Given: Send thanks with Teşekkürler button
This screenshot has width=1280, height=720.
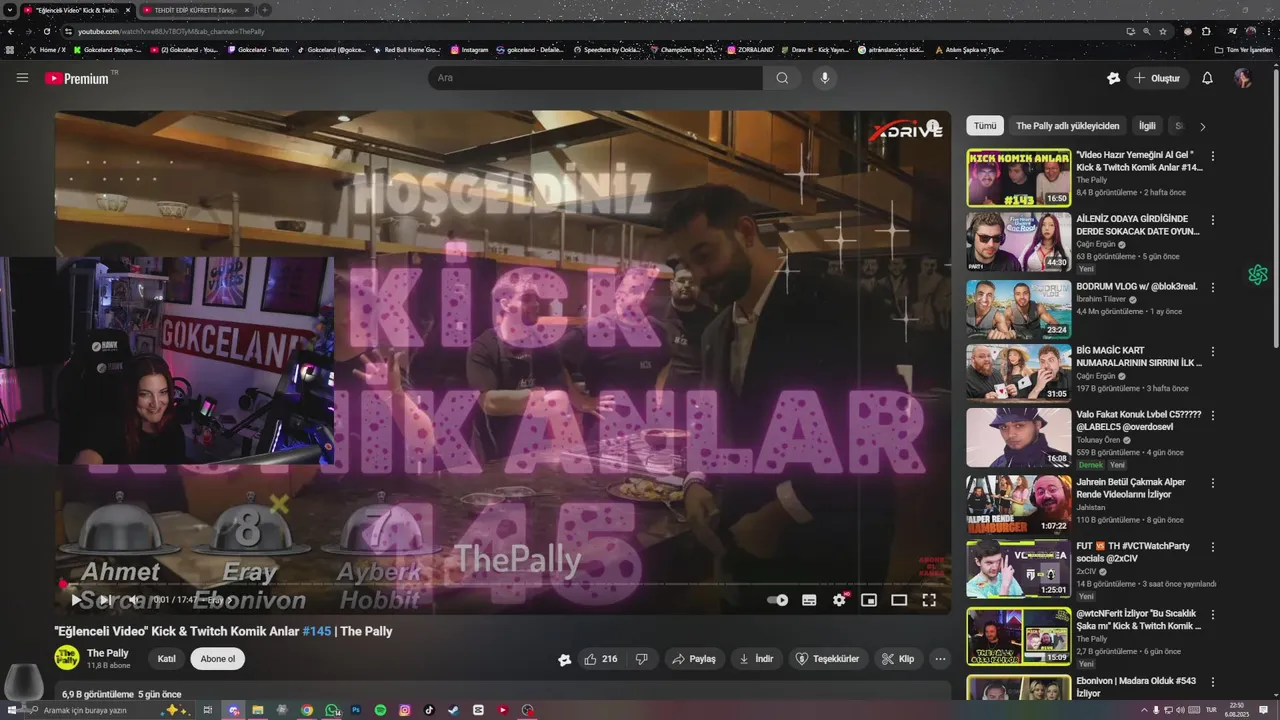Looking at the screenshot, I should click(827, 659).
